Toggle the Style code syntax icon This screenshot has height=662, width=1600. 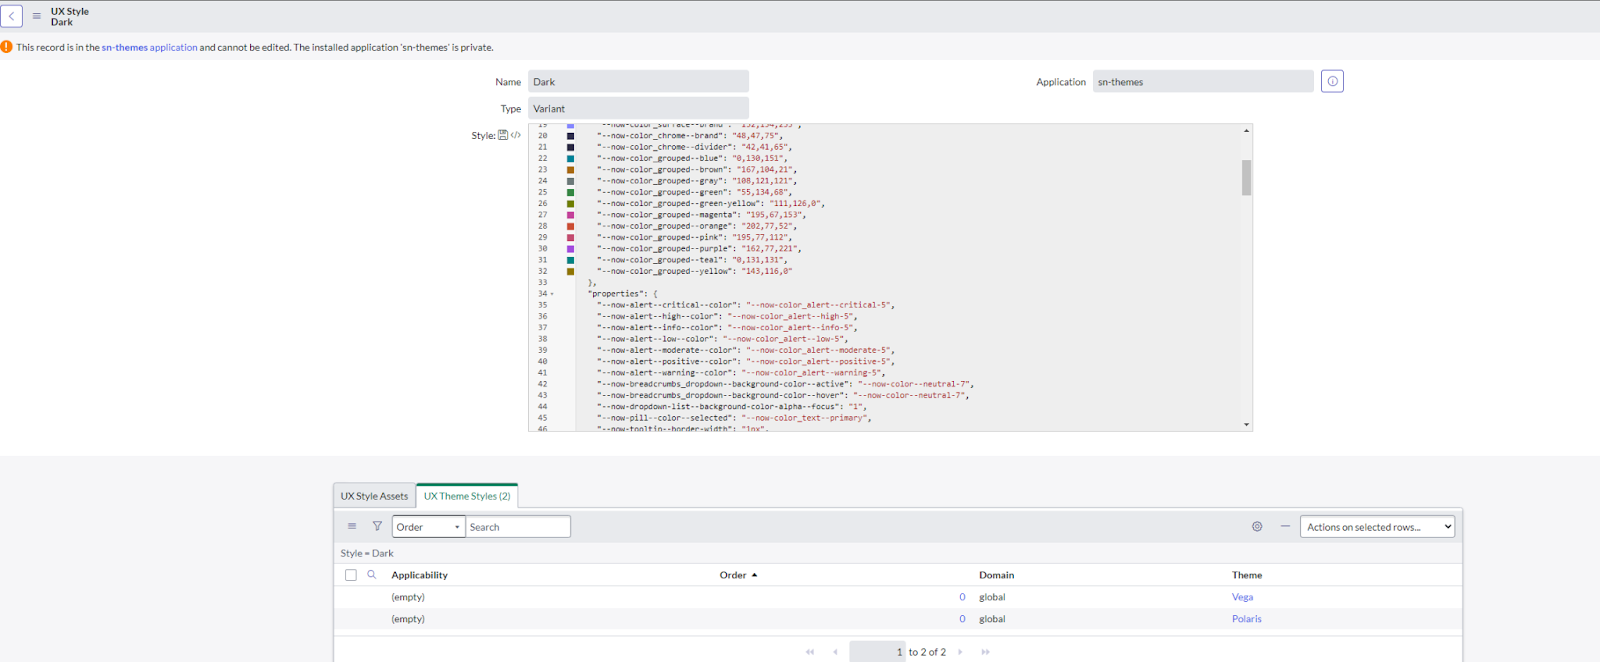(516, 135)
